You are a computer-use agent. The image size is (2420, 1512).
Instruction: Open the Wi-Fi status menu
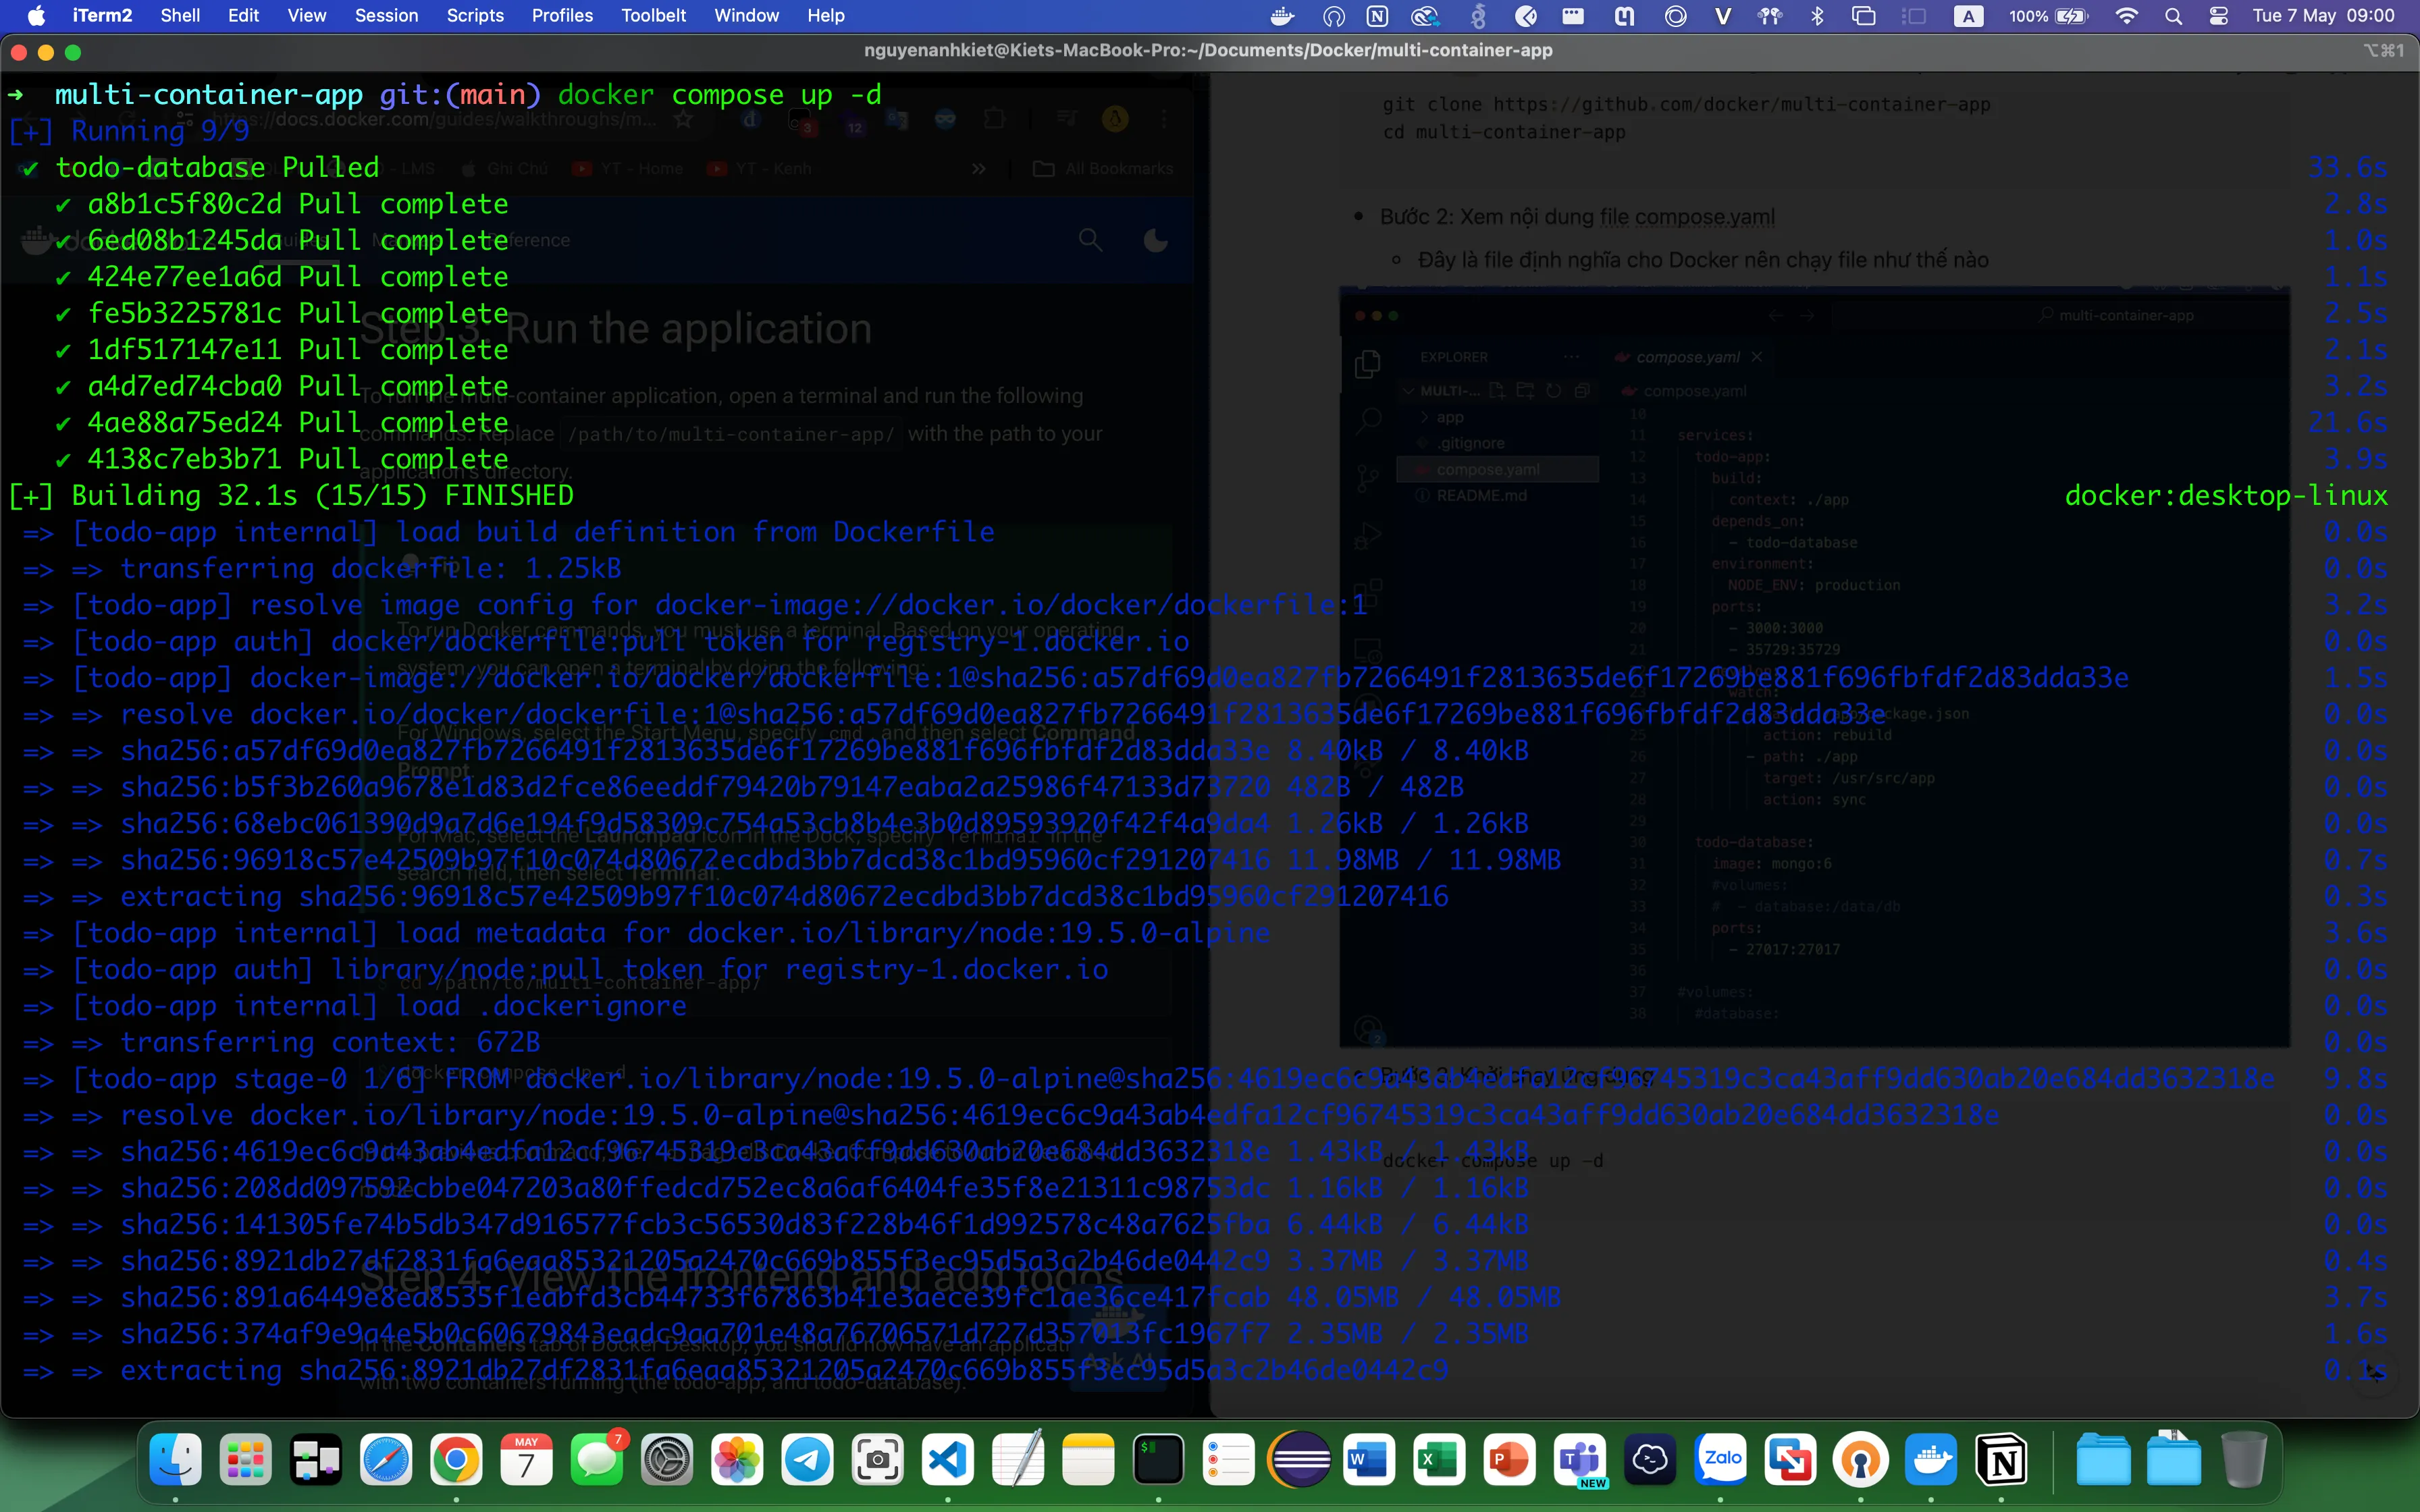2127,16
